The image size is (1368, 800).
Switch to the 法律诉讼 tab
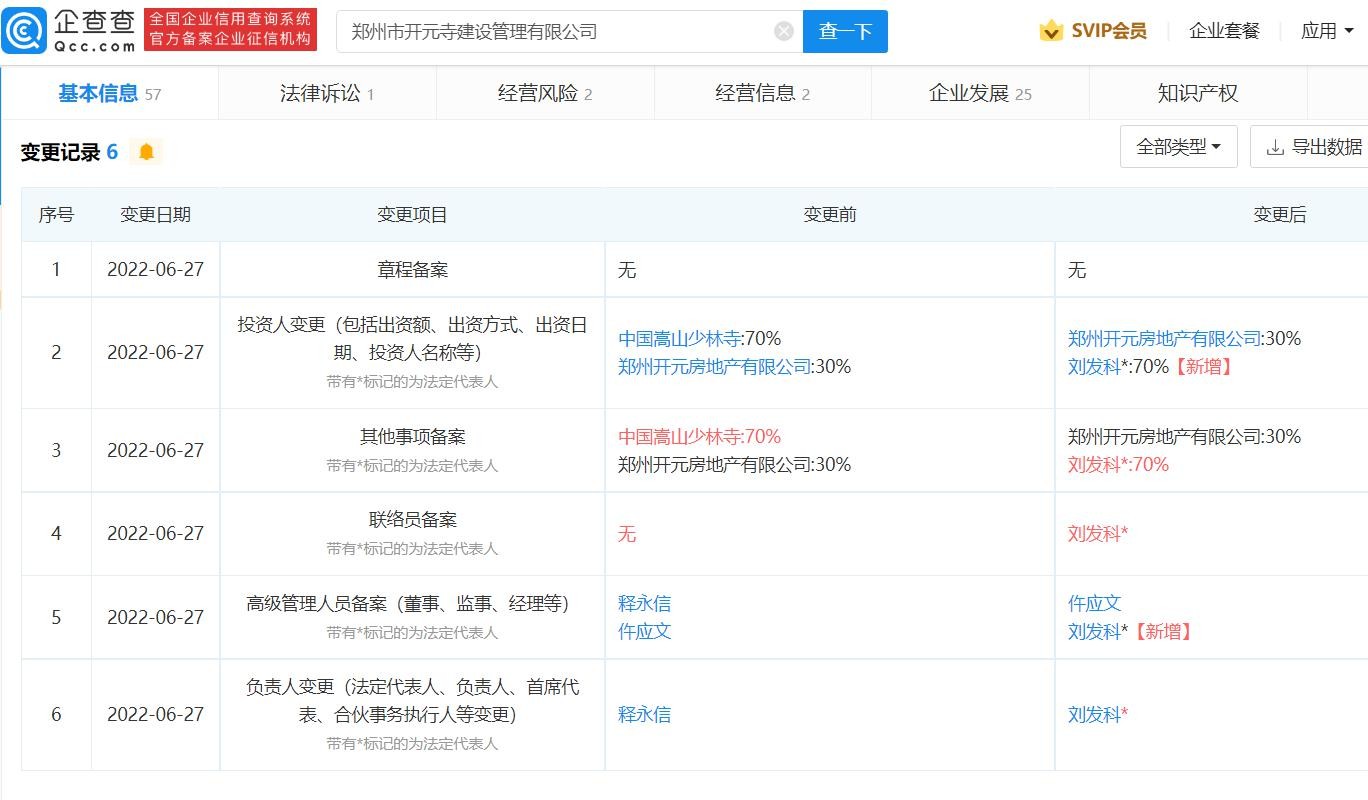327,93
